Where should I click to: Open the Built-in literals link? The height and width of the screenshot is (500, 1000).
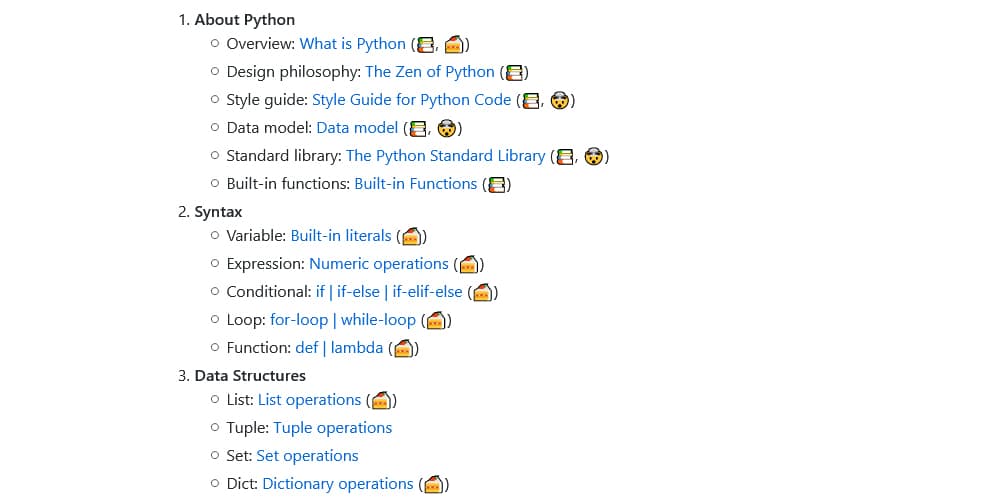tap(341, 236)
